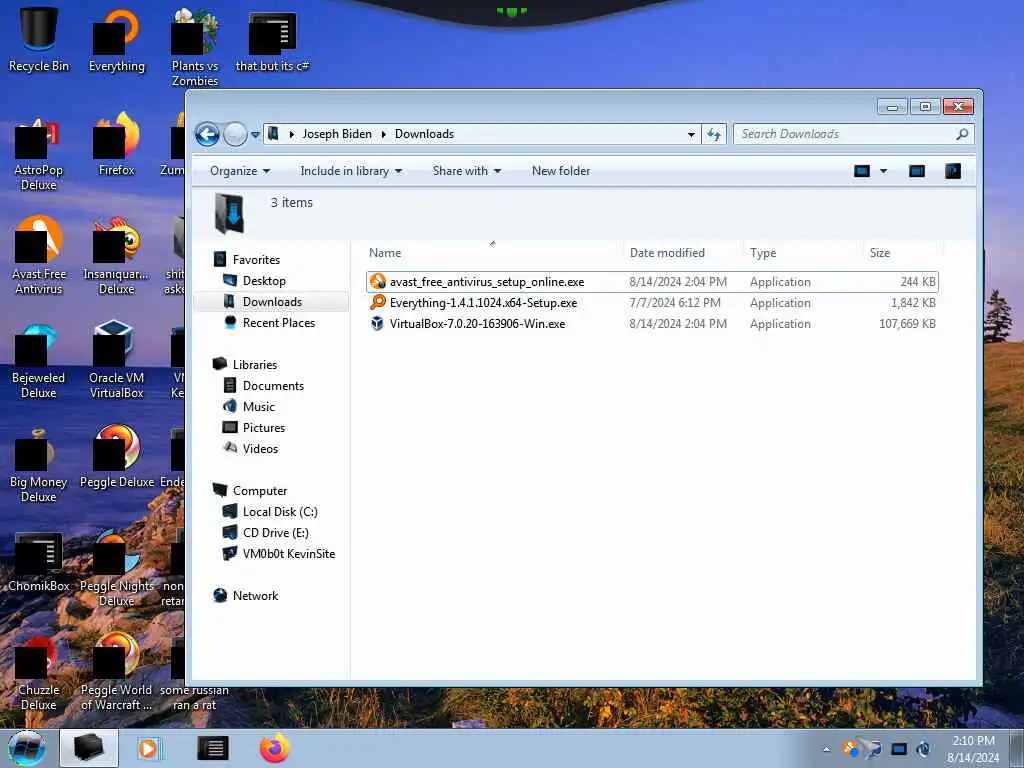Viewport: 1024px width, 768px height.
Task: Refresh the Downloads folder view
Action: coord(714,135)
